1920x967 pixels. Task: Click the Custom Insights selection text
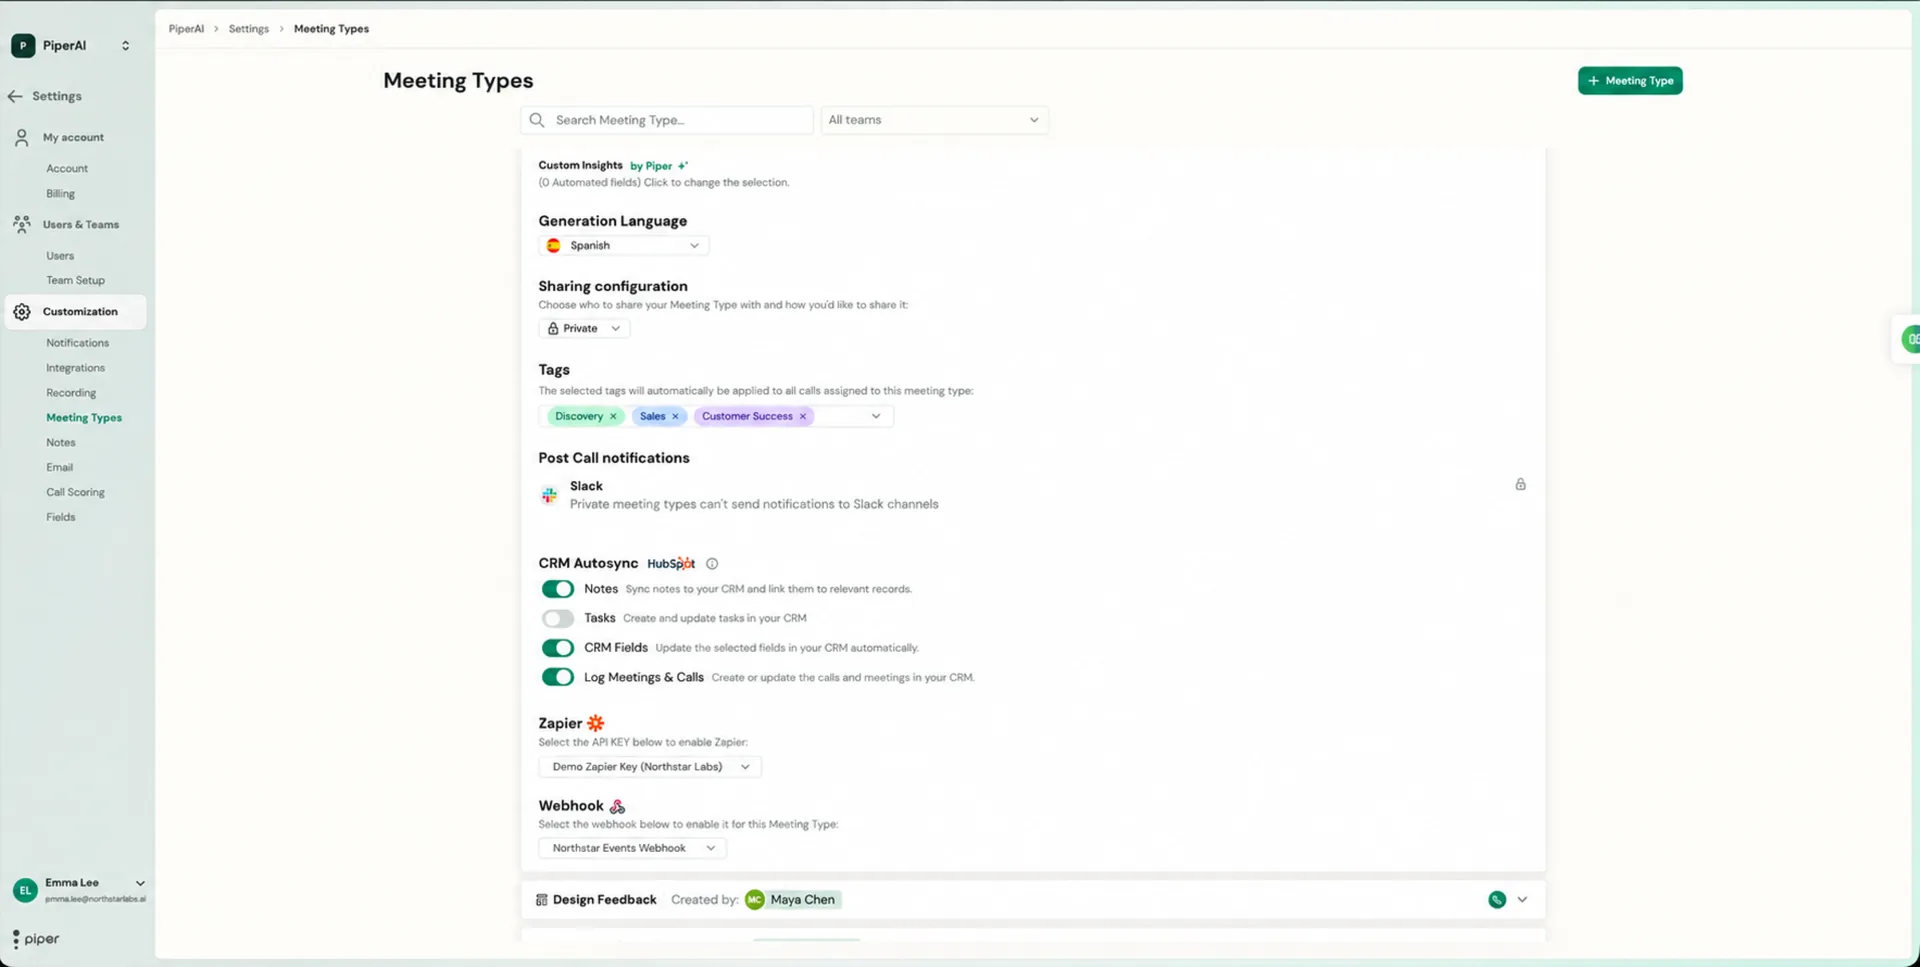(663, 183)
